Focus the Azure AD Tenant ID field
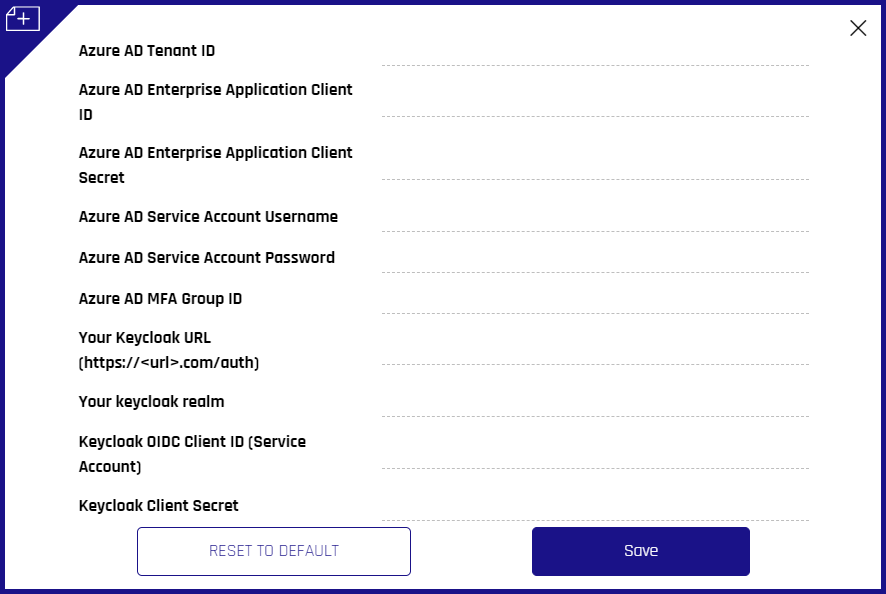This screenshot has width=886, height=594. (595, 54)
